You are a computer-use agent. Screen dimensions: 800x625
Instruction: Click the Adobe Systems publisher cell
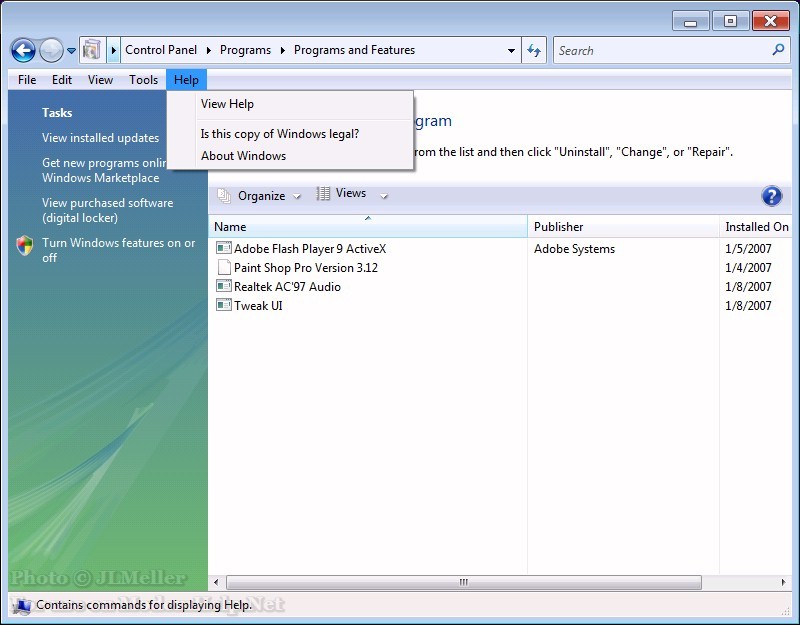[574, 248]
